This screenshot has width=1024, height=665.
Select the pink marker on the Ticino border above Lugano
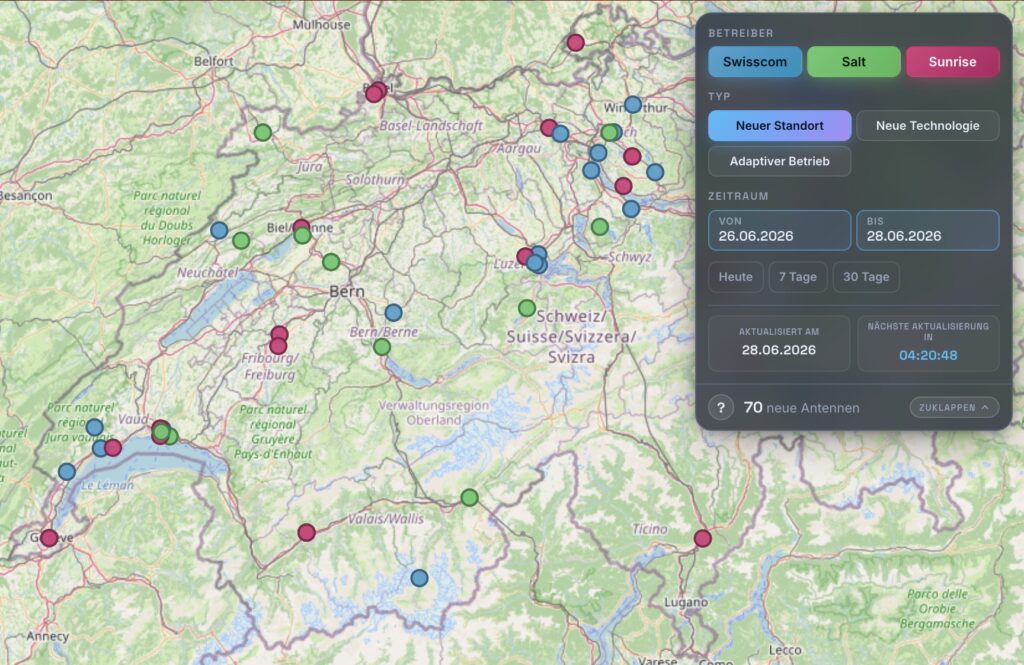(702, 538)
